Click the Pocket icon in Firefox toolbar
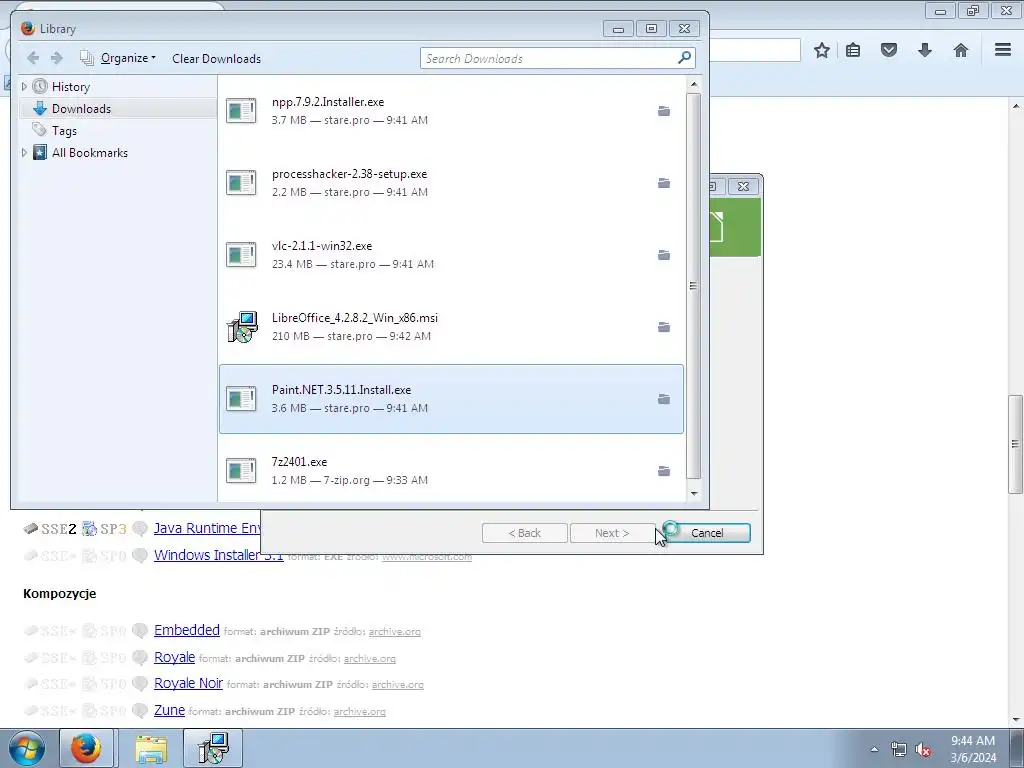Viewport: 1024px width, 768px height. [889, 50]
